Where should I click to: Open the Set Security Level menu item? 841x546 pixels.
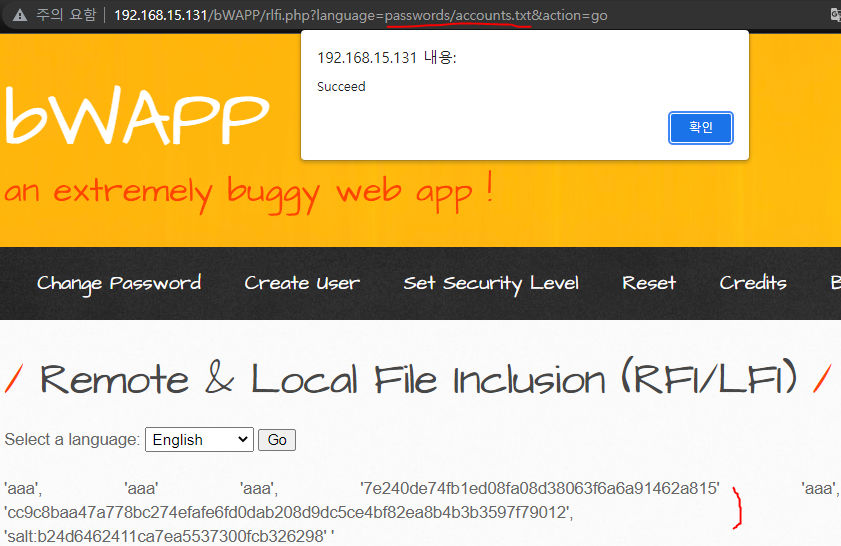coord(491,283)
